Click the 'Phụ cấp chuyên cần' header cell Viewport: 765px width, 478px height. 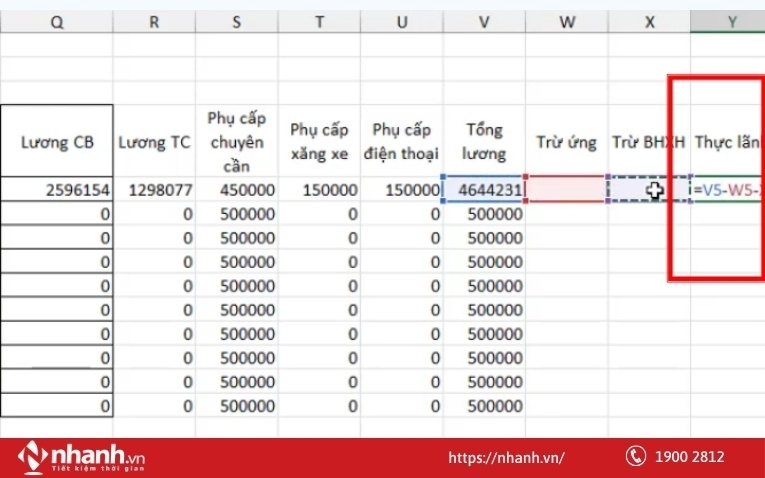point(236,141)
